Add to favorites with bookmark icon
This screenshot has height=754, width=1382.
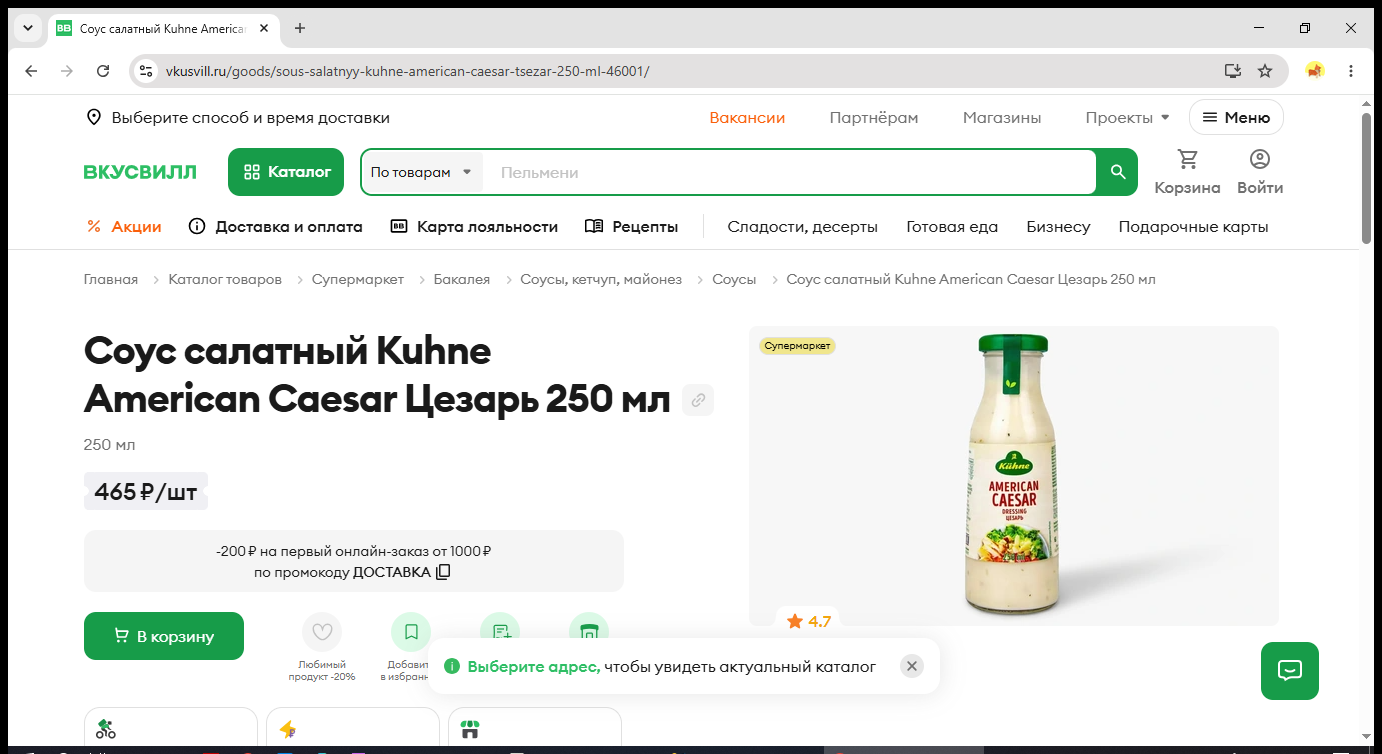[x=411, y=632]
